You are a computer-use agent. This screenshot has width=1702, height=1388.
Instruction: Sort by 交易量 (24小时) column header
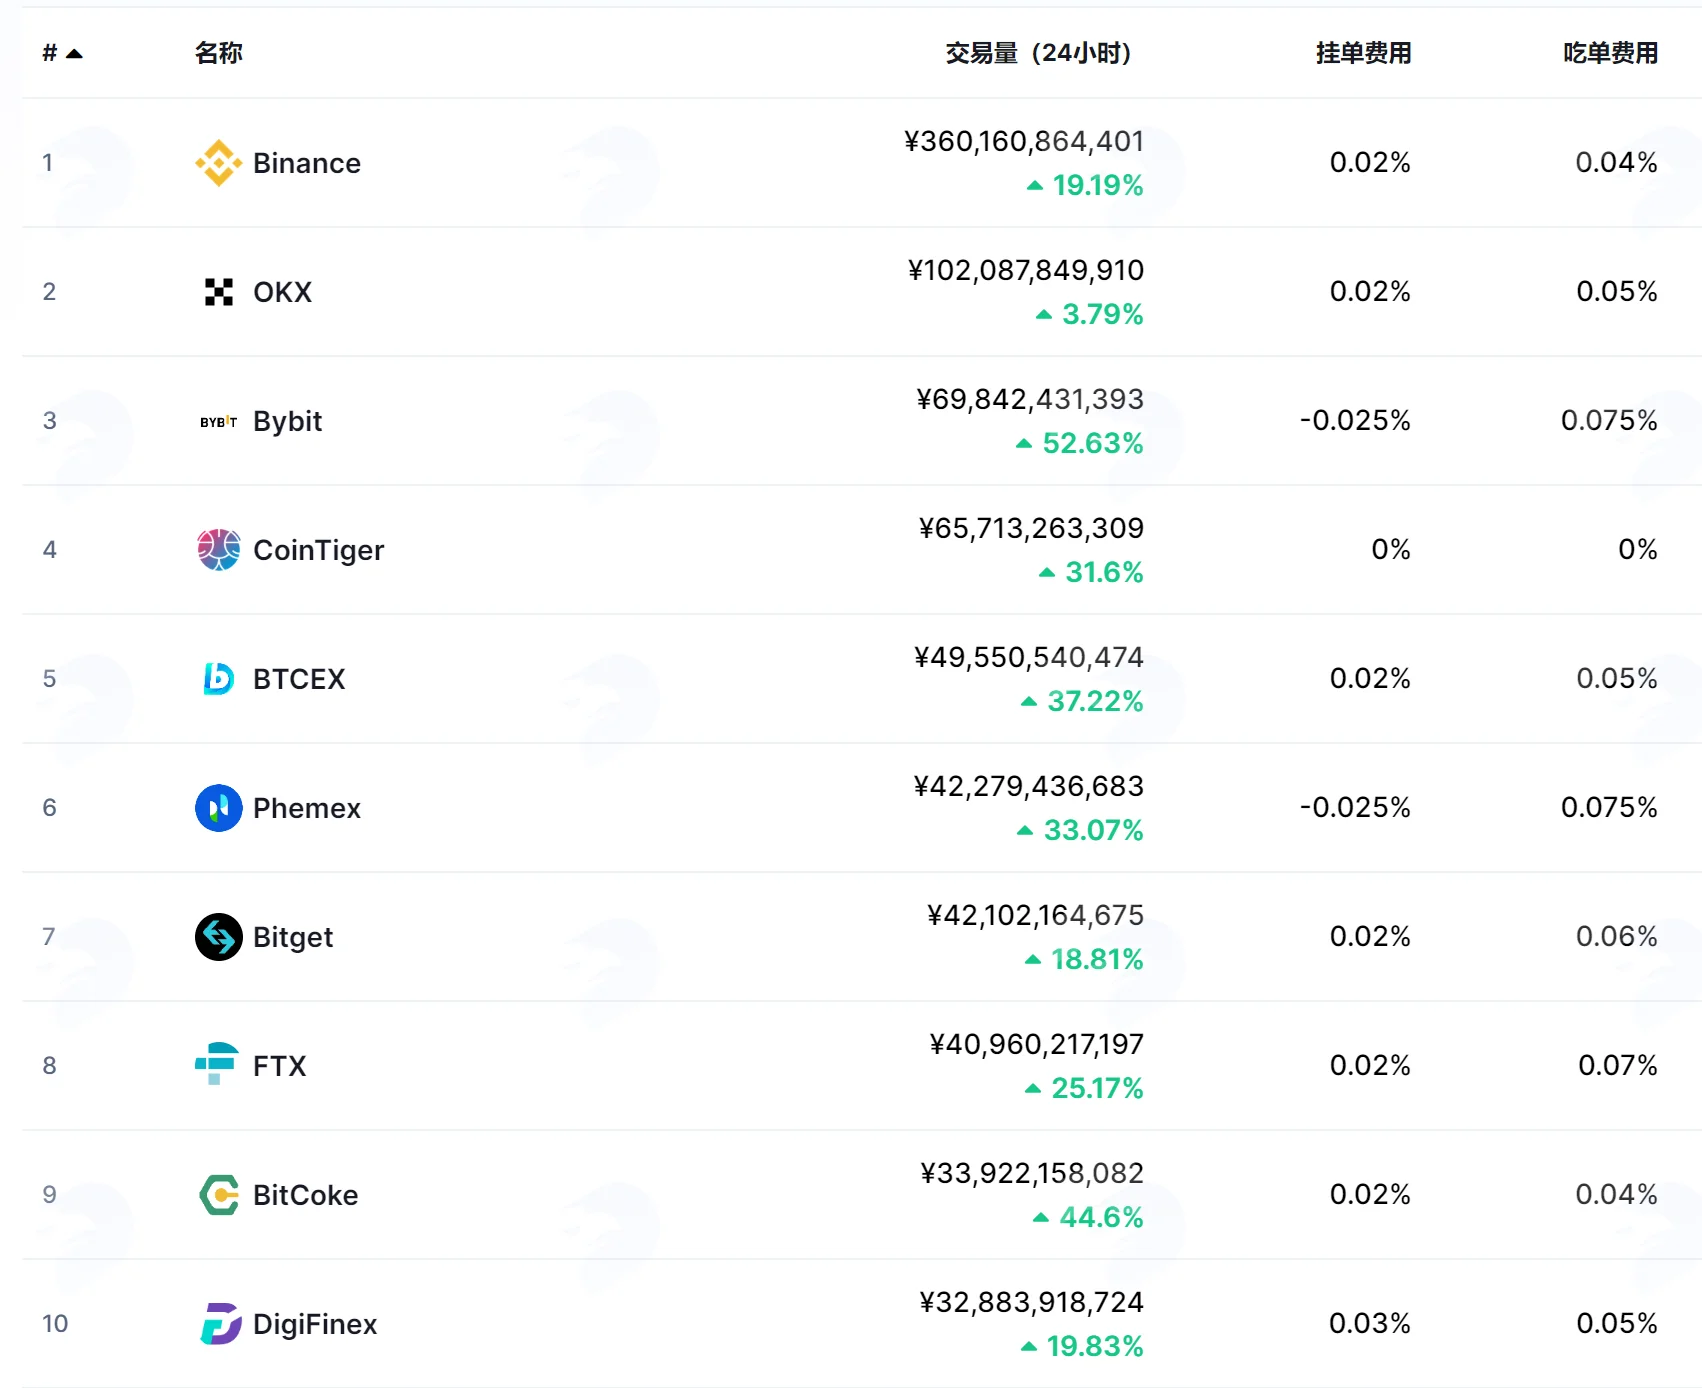pyautogui.click(x=1038, y=53)
